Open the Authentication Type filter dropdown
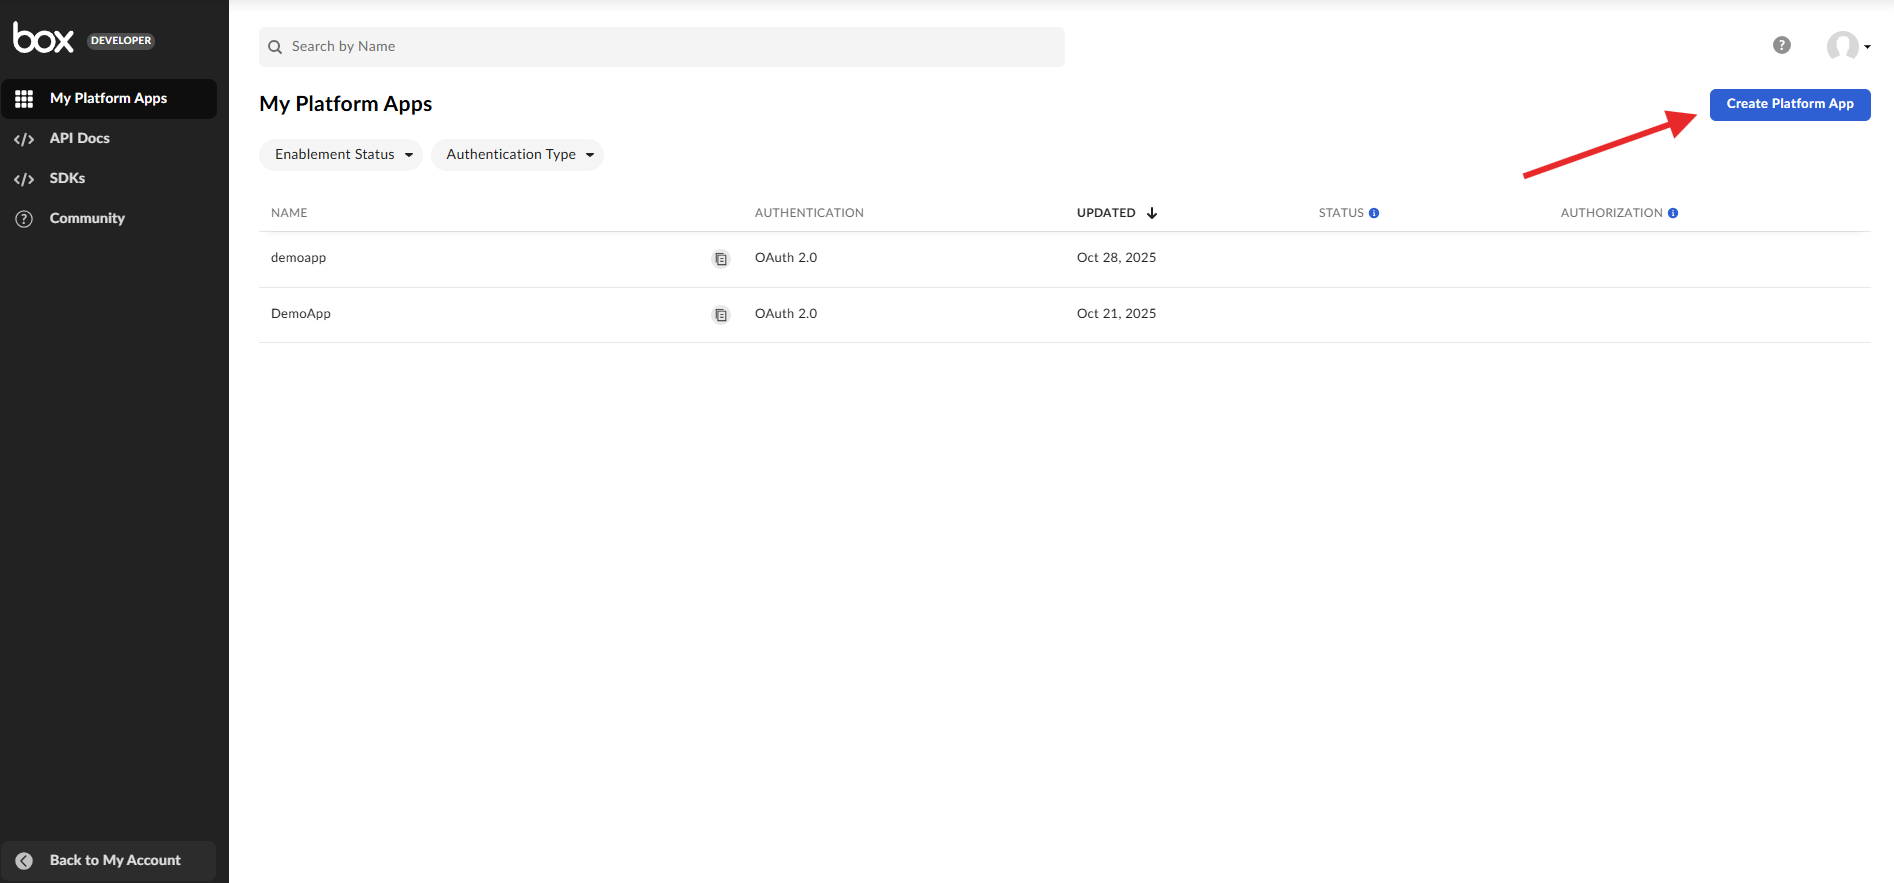The image size is (1894, 883). tap(517, 155)
